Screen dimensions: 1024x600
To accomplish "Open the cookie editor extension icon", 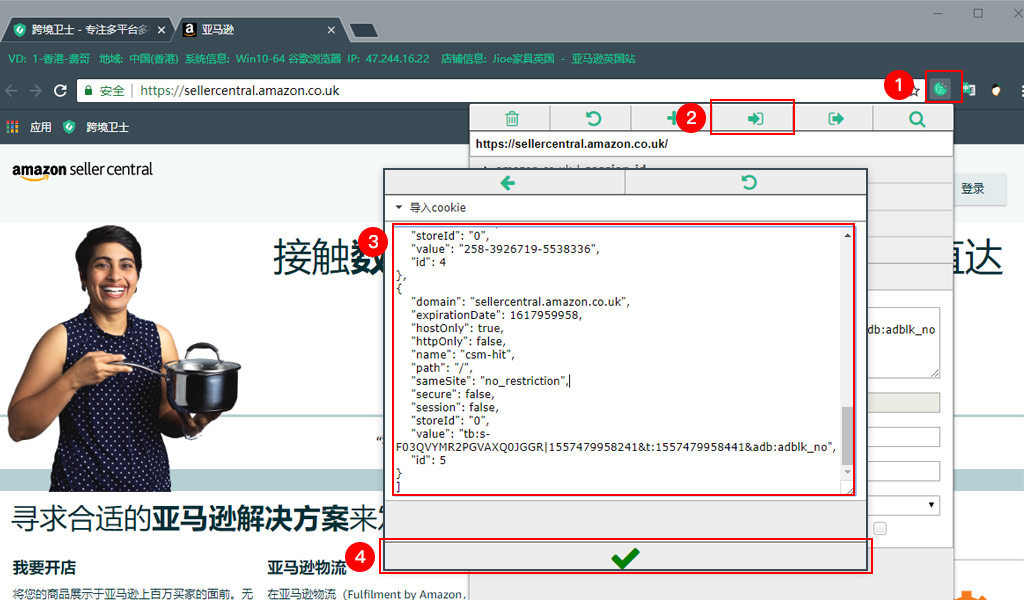I will [x=940, y=88].
